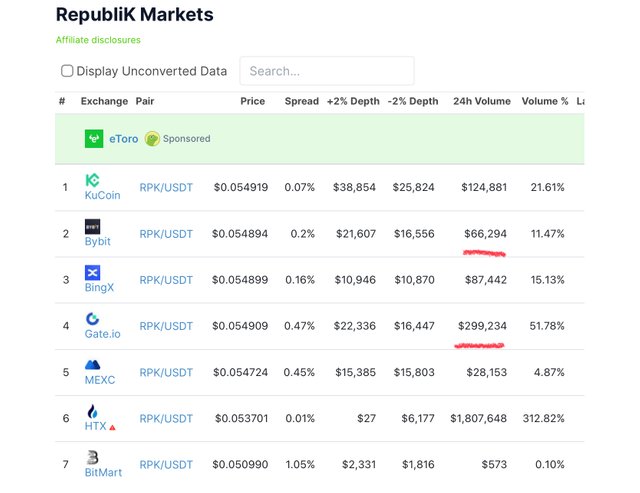Click the KuCoin exchange logo
The height and width of the screenshot is (493, 640).
92,180
